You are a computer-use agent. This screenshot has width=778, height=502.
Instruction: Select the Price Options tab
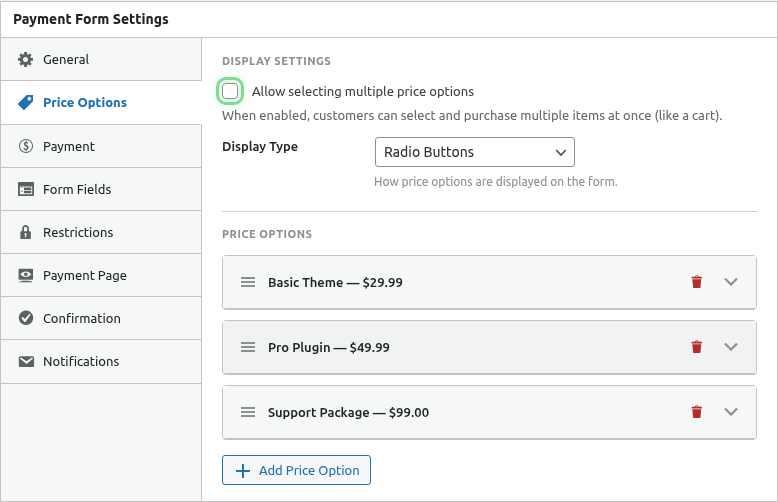101,103
